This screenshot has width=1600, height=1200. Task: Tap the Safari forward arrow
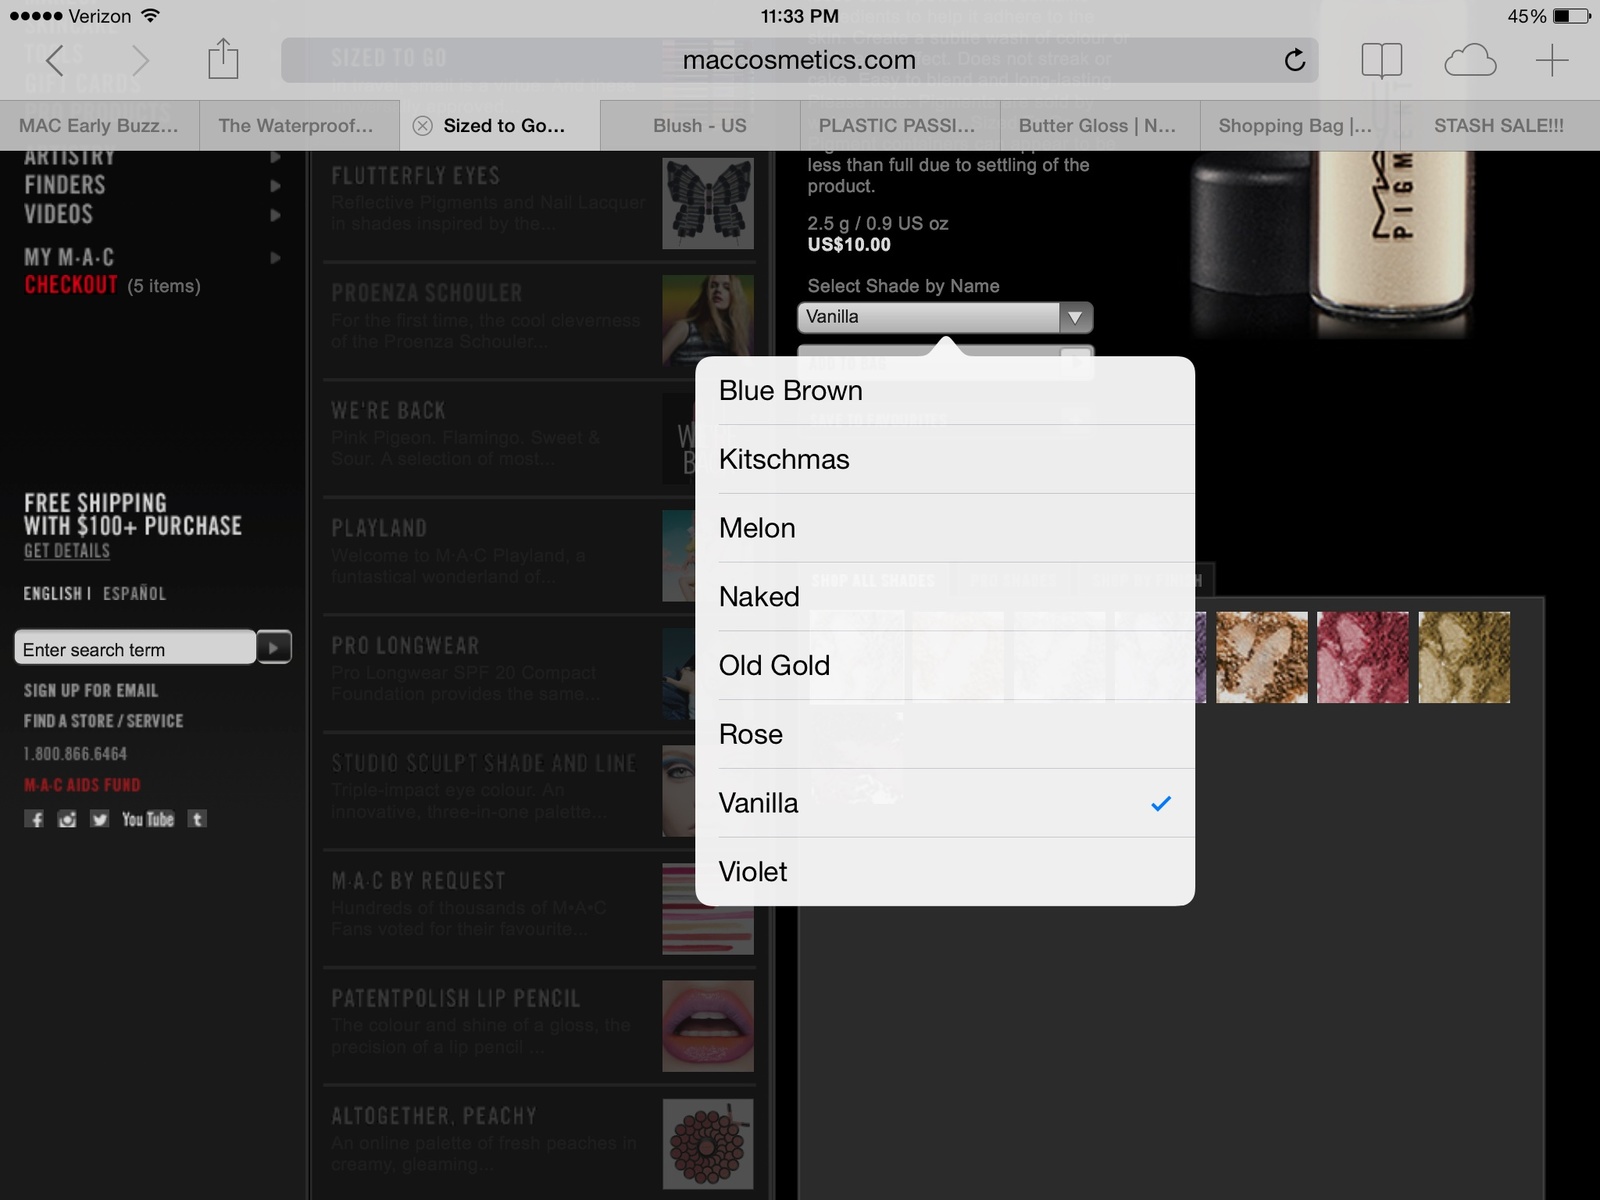tap(140, 61)
